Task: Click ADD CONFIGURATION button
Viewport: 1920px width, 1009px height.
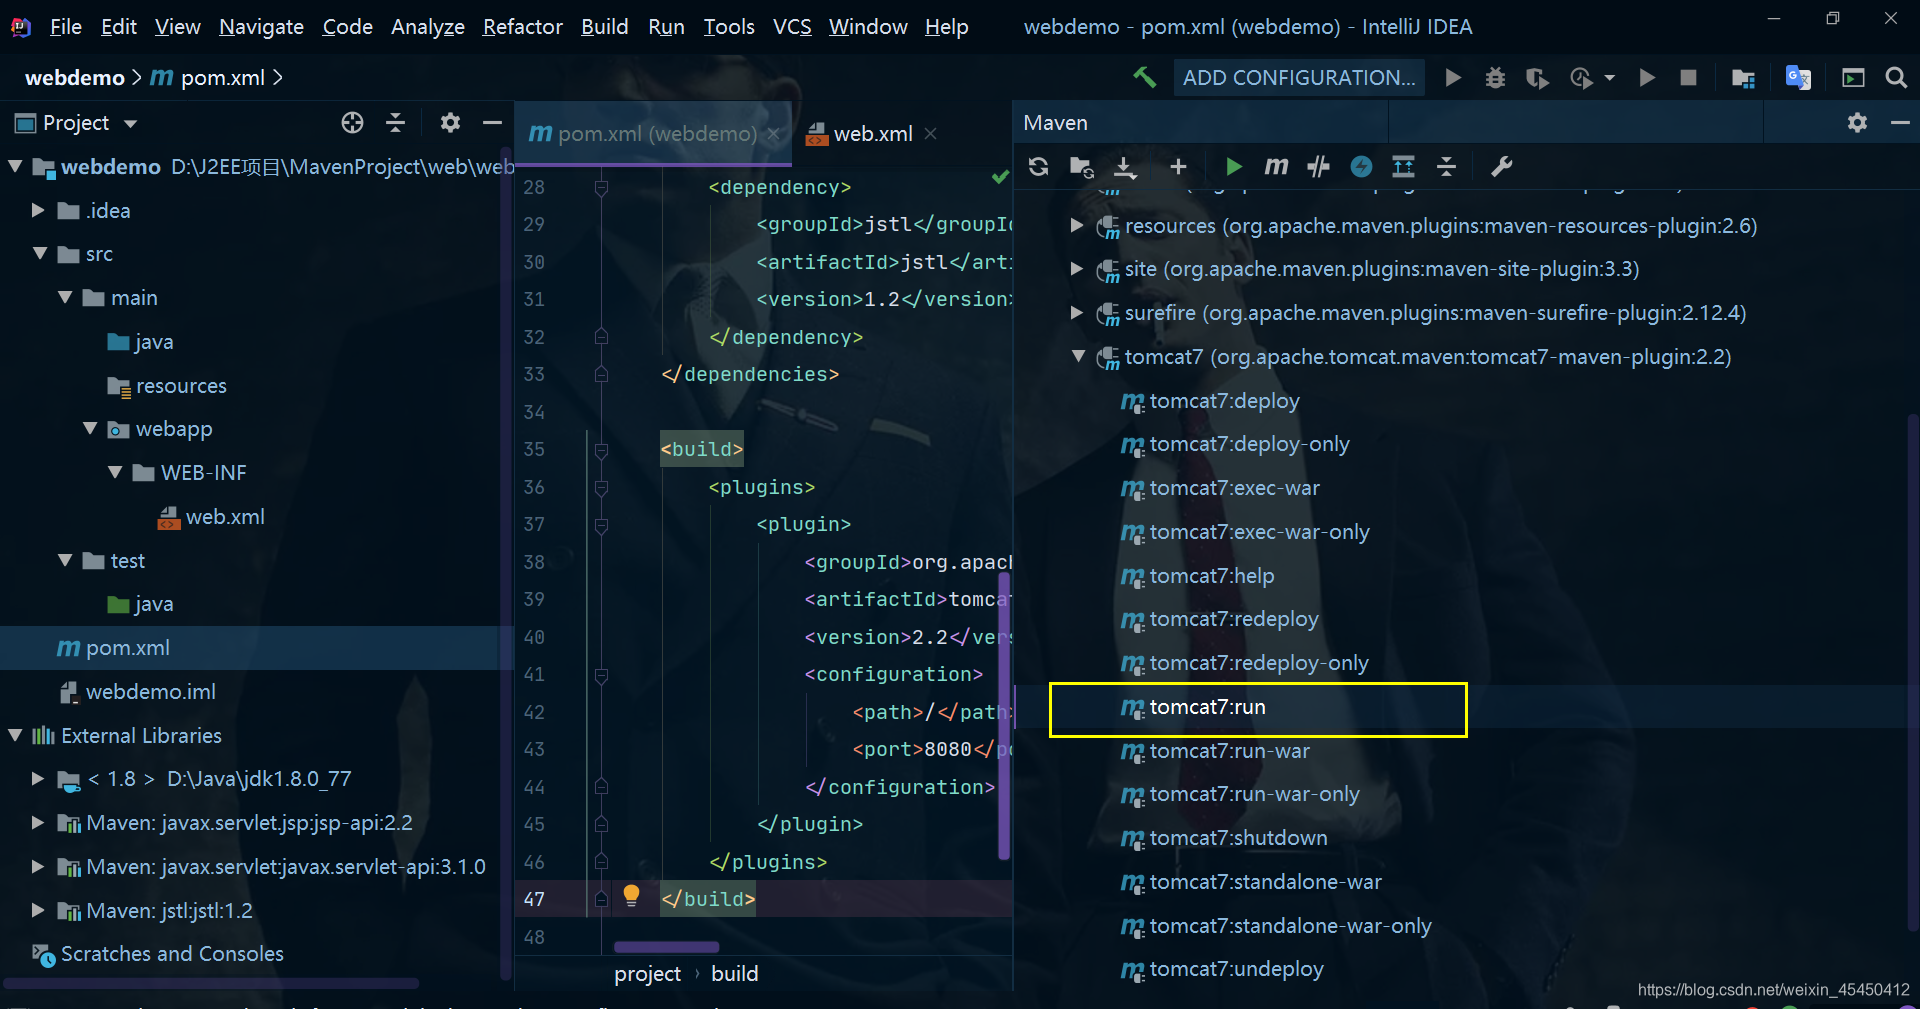Action: click(1299, 77)
